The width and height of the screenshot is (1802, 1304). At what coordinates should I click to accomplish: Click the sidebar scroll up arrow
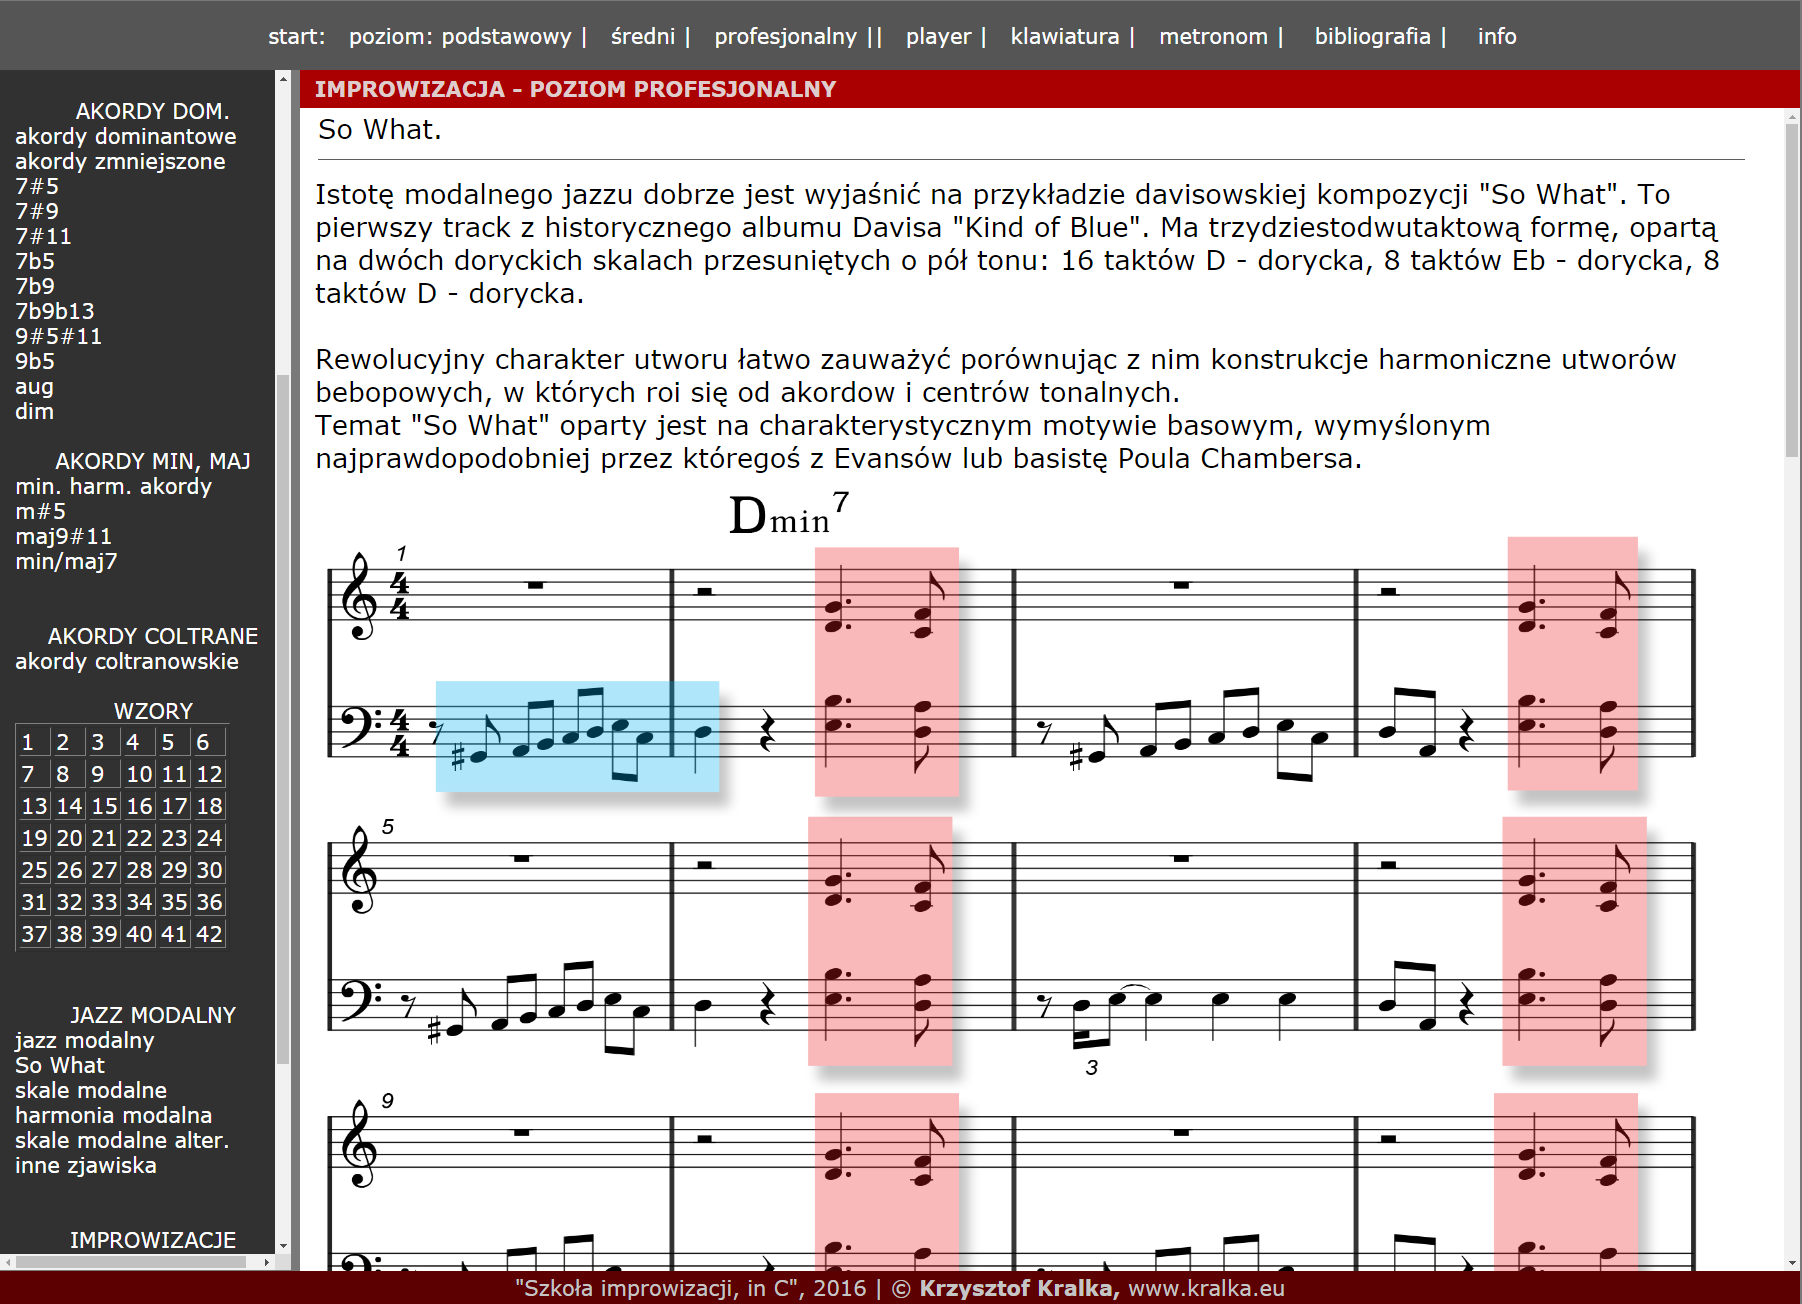click(283, 79)
